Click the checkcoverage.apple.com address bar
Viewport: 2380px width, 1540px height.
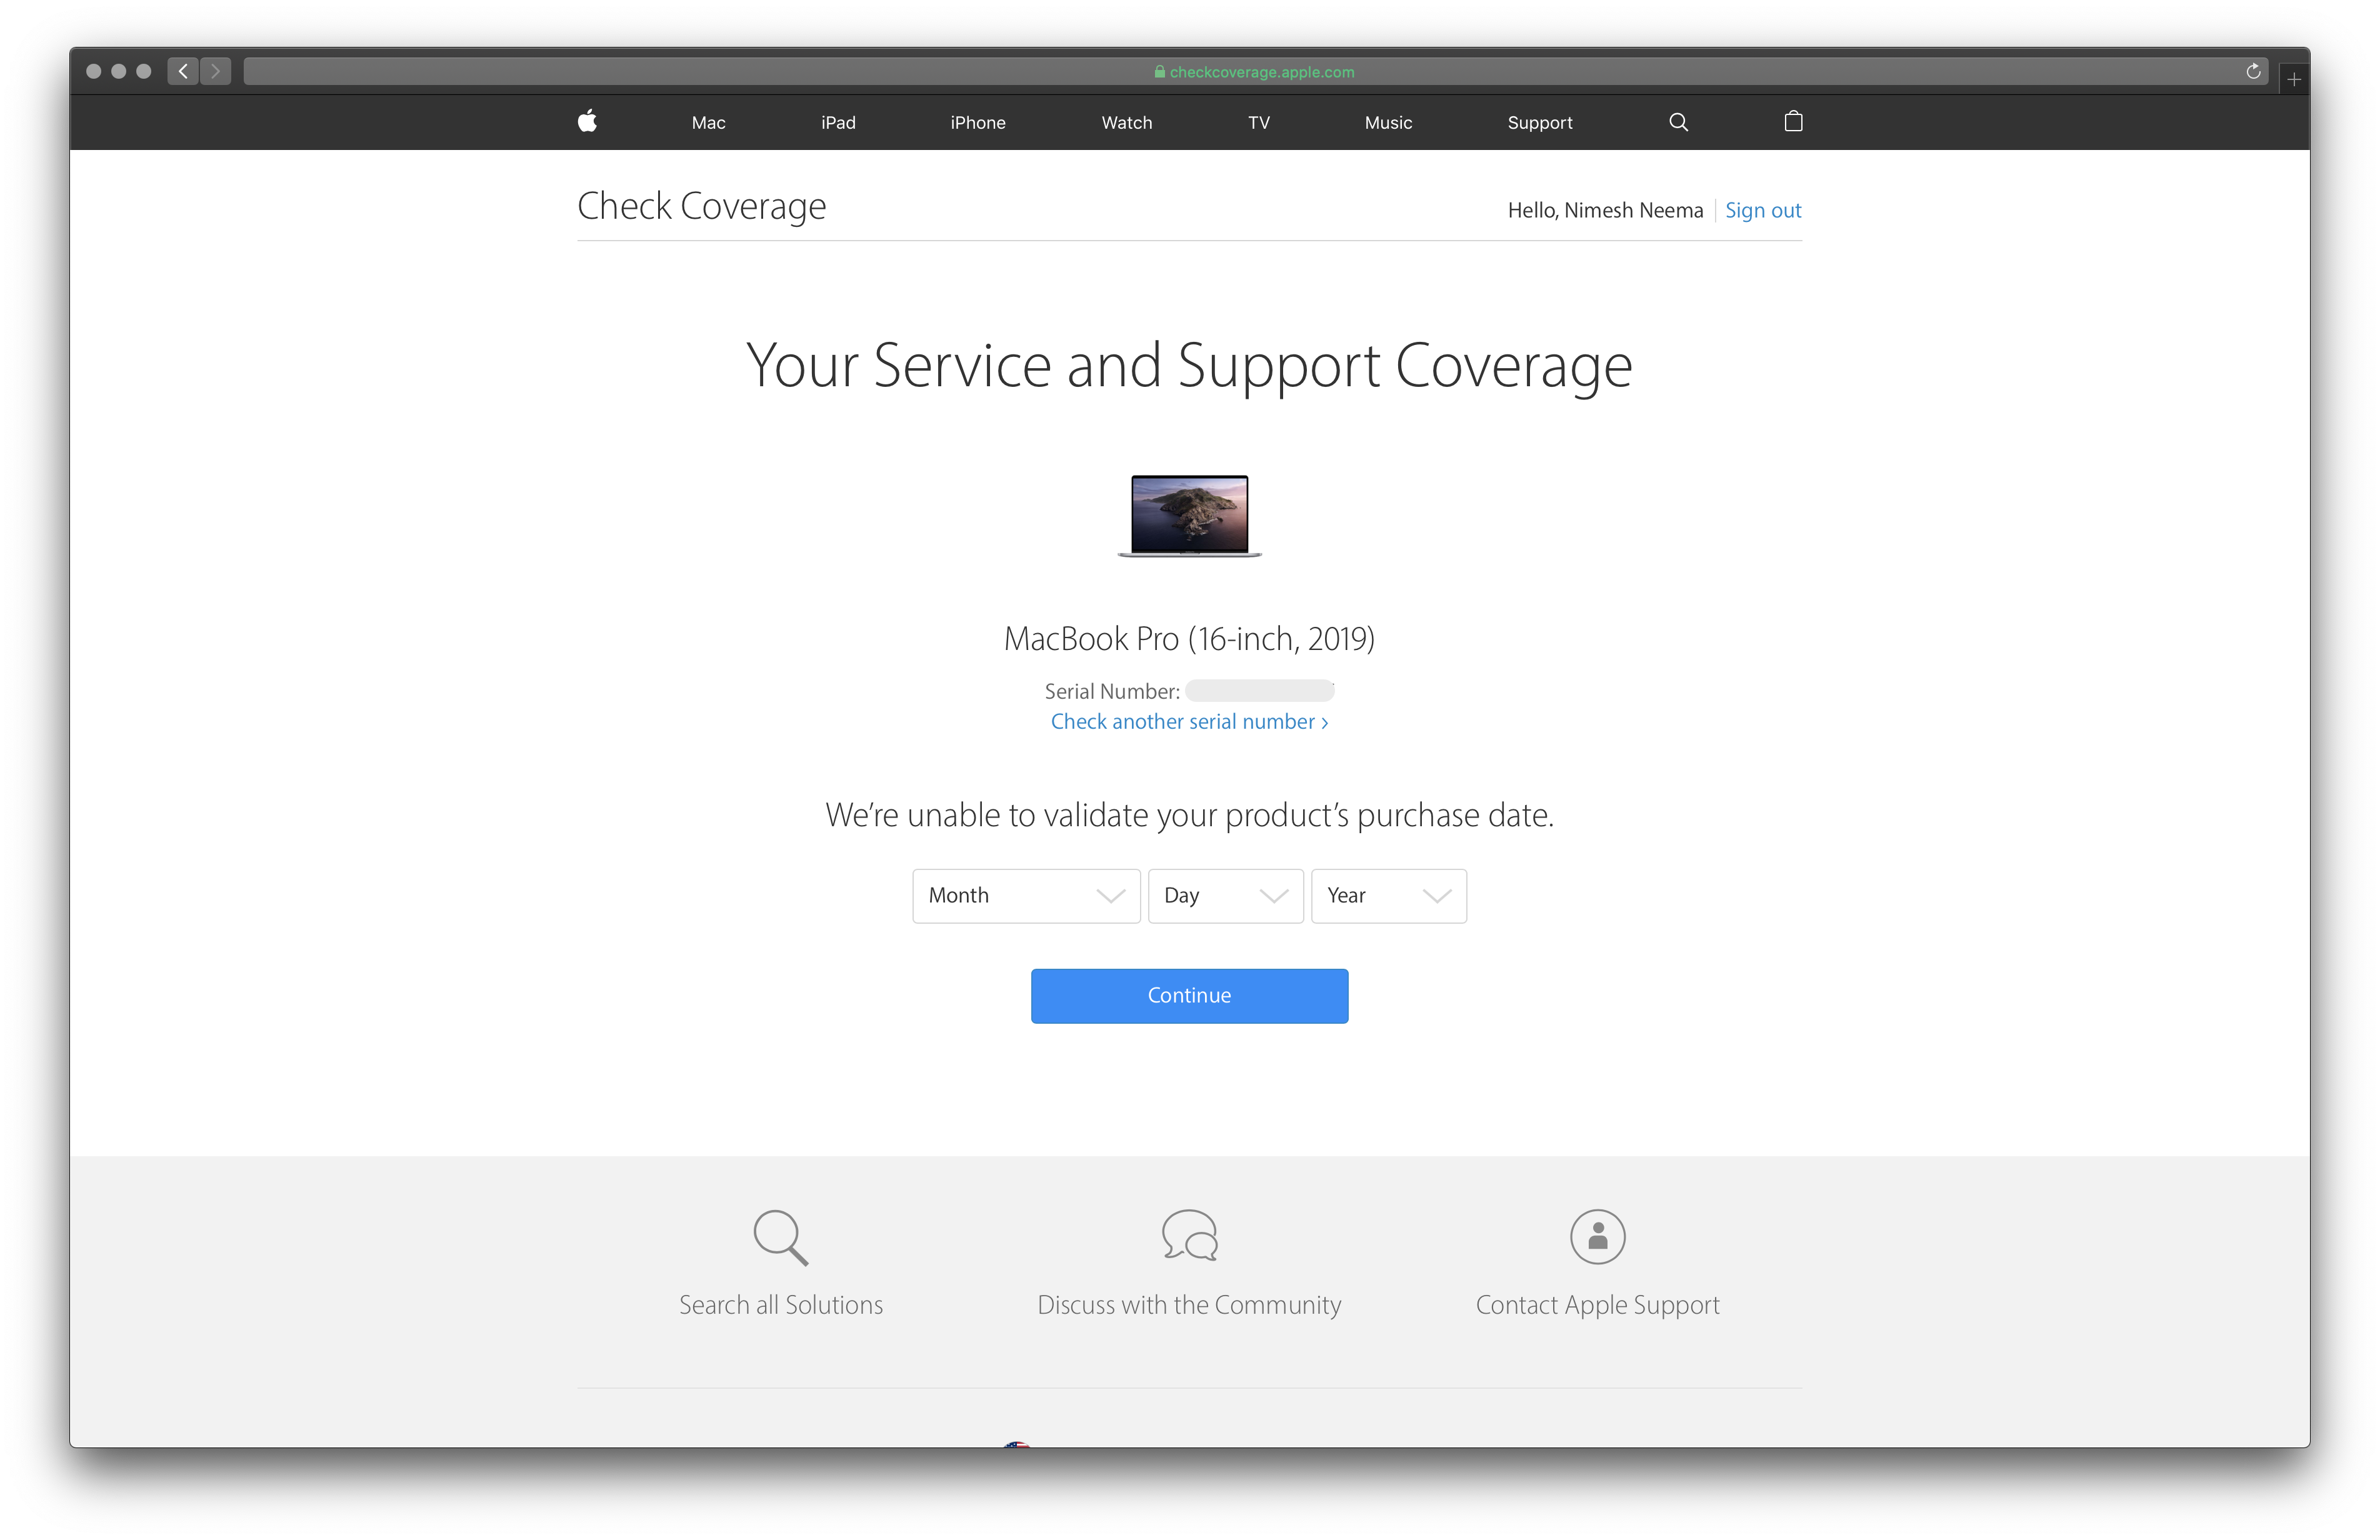point(1255,72)
